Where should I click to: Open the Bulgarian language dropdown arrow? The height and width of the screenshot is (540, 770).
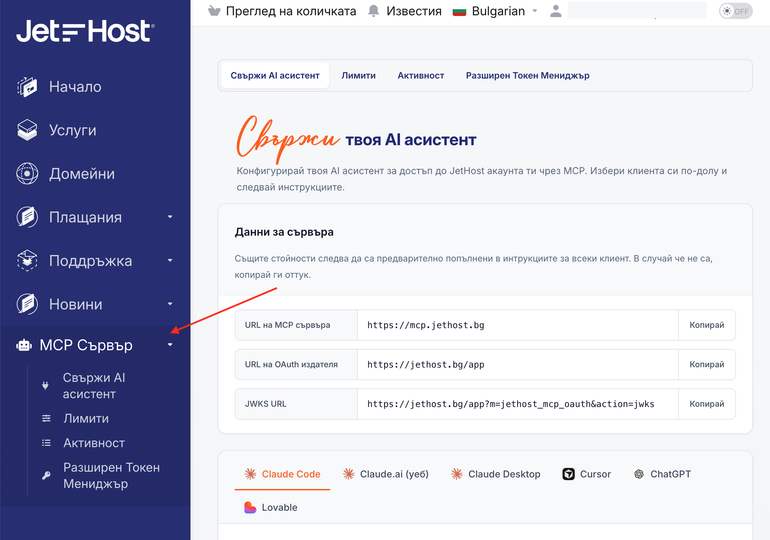[x=535, y=11]
